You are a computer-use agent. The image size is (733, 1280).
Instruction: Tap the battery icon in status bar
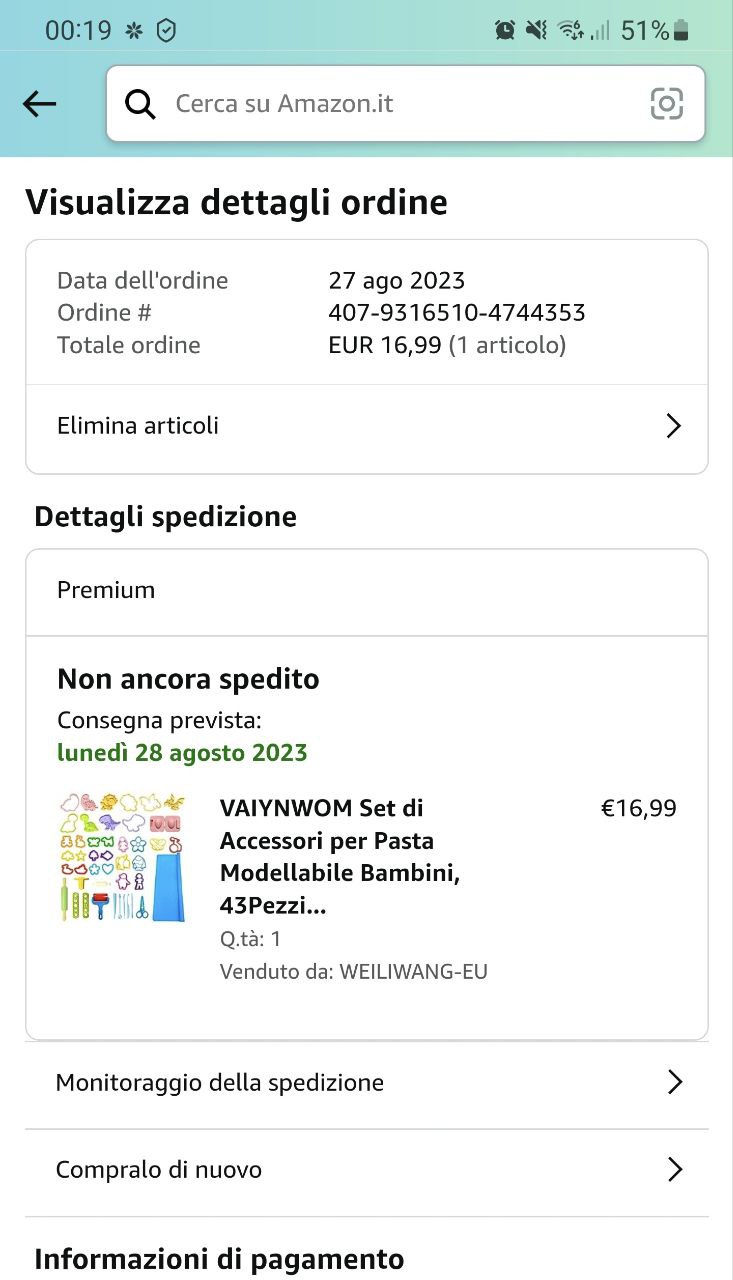click(x=681, y=31)
